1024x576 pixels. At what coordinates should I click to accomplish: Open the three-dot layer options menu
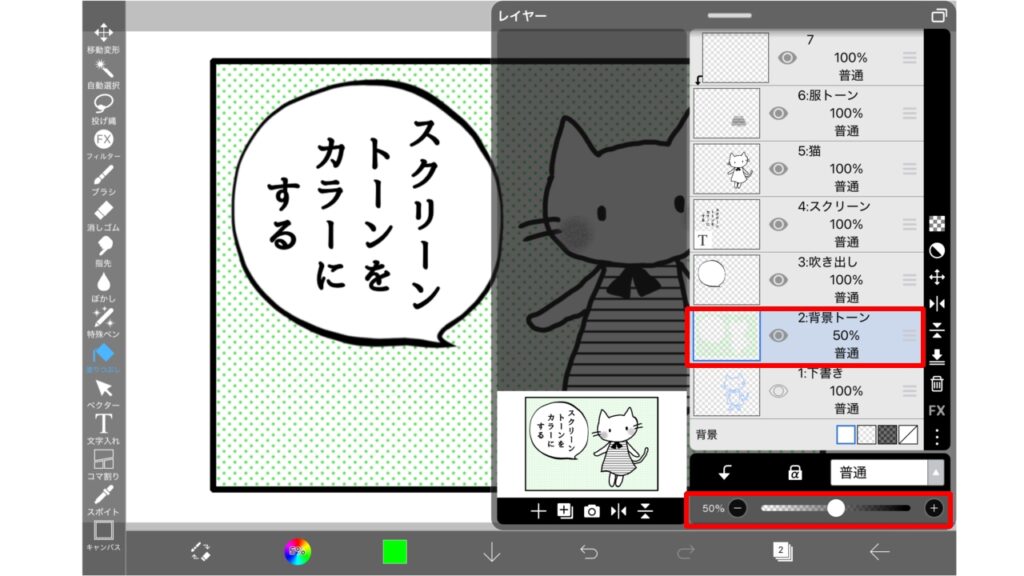point(937,437)
